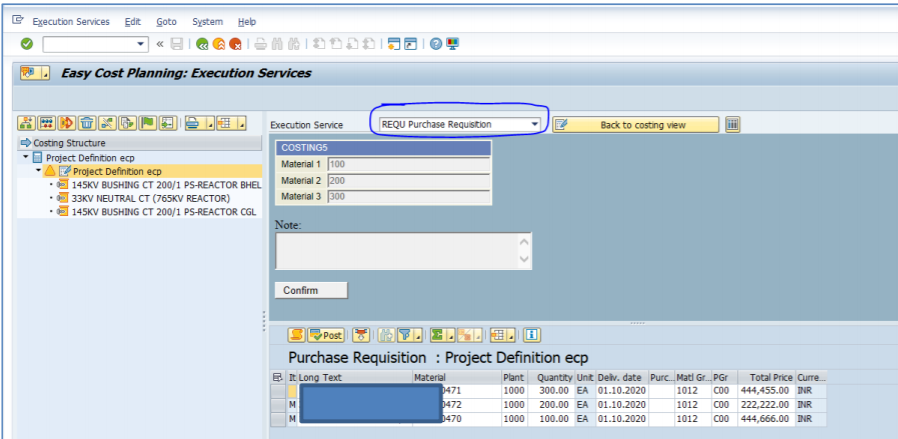Collapse the top Project Definition ecp node
The height and width of the screenshot is (439, 898).
pos(26,157)
